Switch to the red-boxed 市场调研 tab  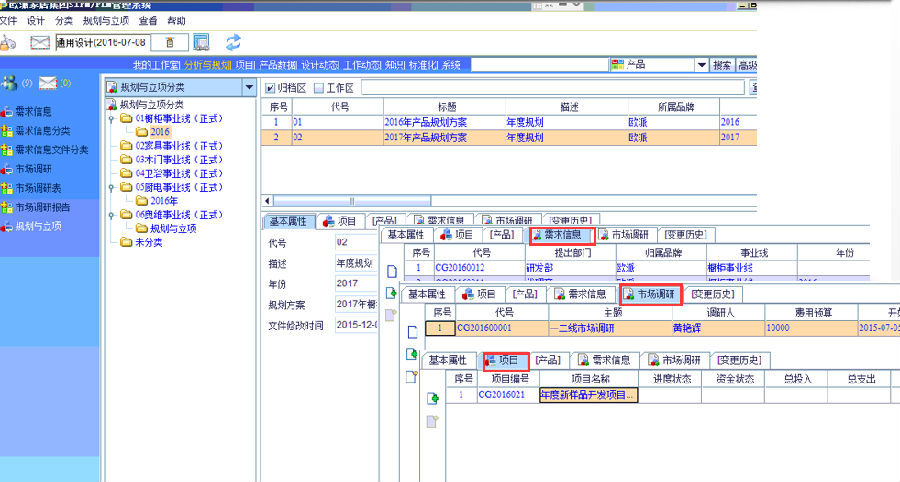click(650, 294)
